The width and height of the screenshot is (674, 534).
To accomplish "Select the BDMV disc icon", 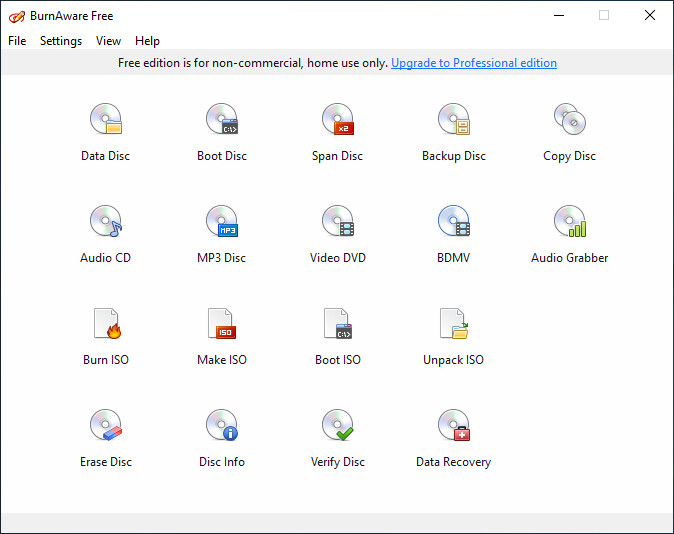I will (454, 221).
